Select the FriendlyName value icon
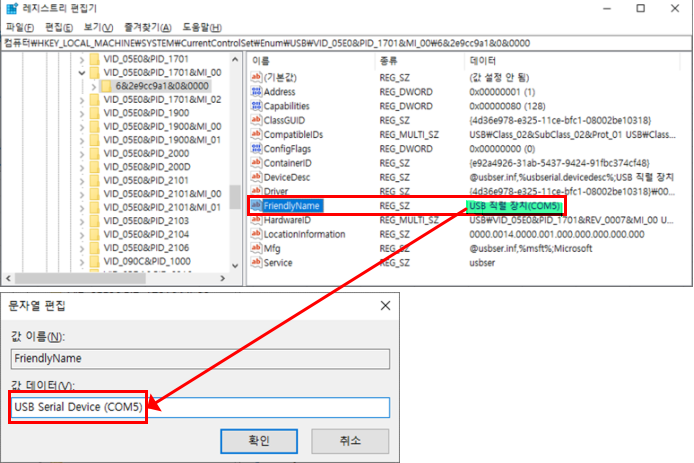The width and height of the screenshot is (694, 463). tap(255, 205)
